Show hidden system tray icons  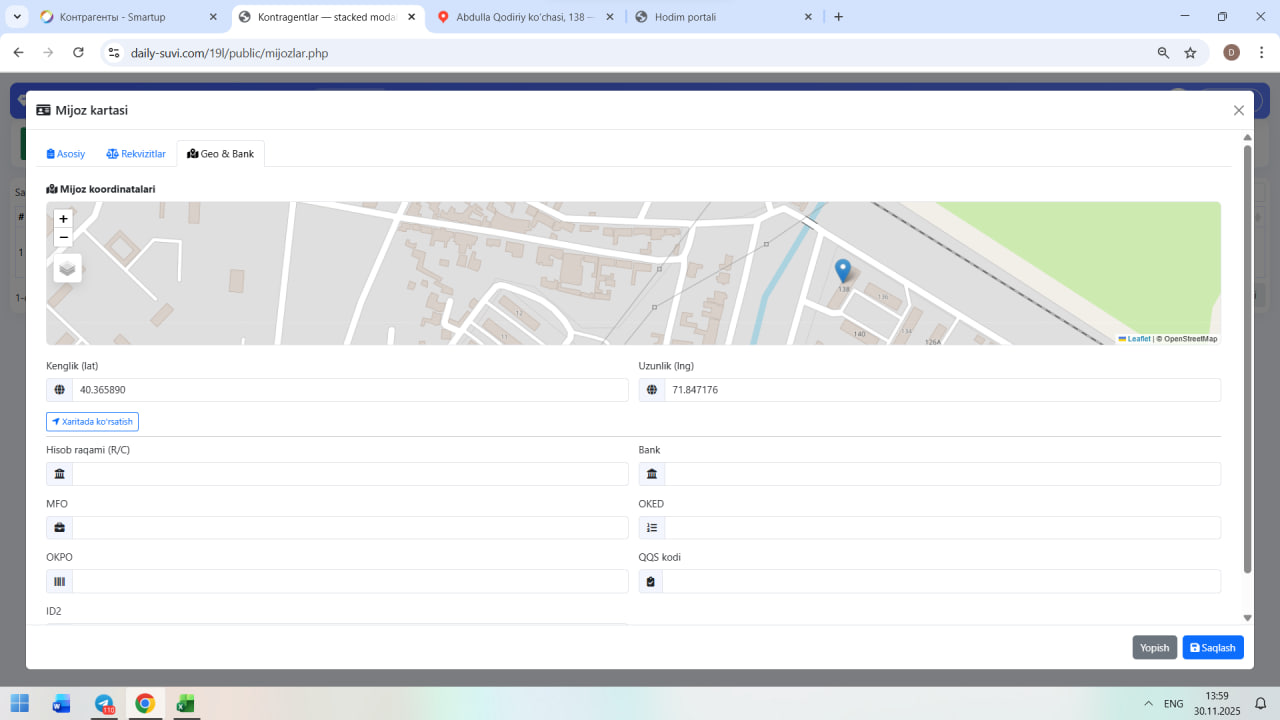point(1148,704)
